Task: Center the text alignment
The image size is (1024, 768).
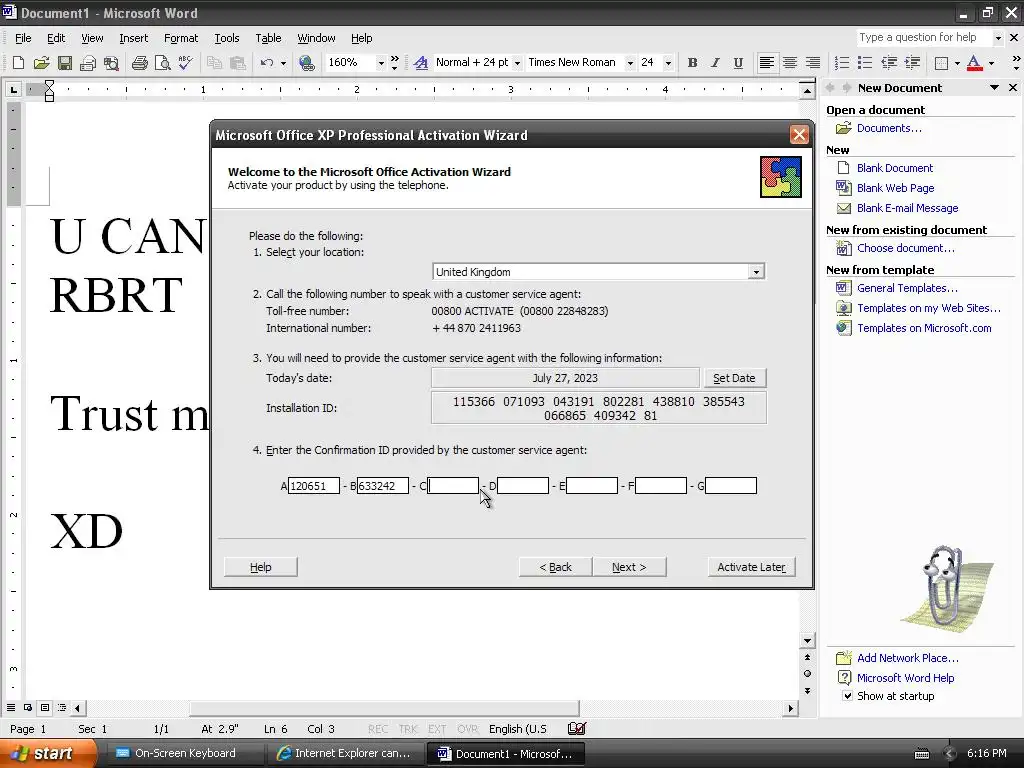Action: (x=790, y=63)
